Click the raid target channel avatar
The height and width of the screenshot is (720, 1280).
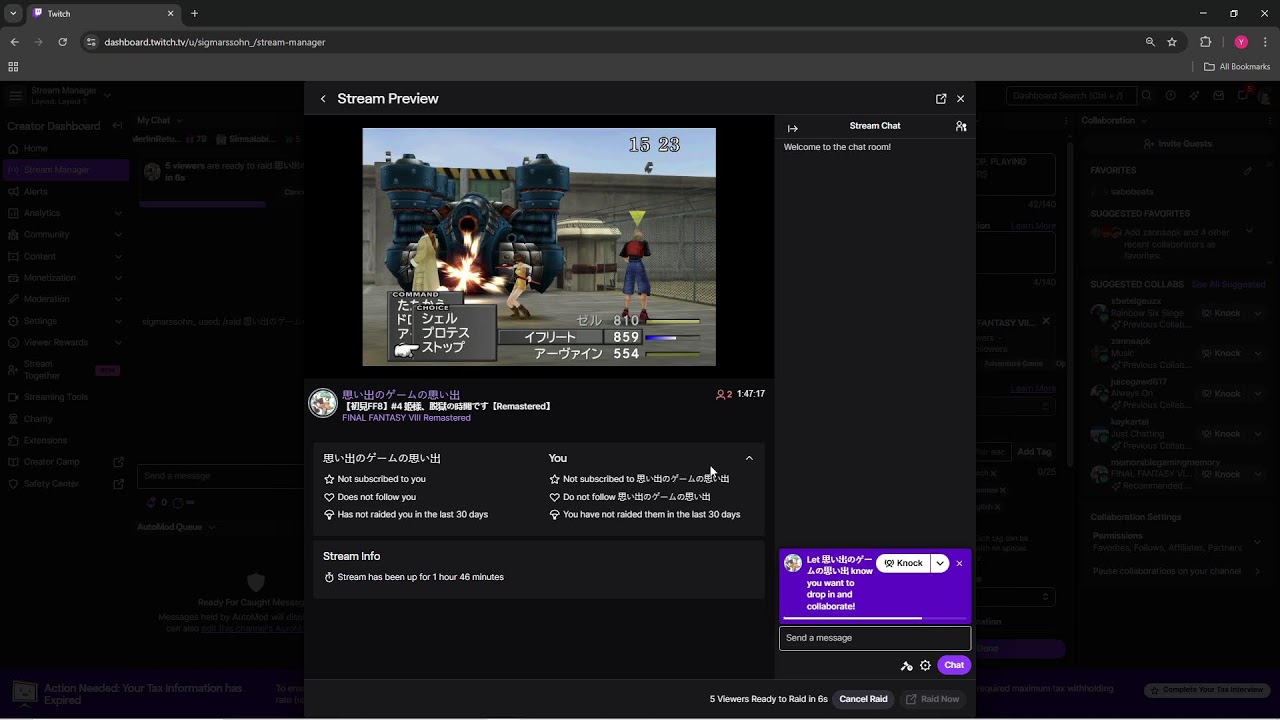(323, 403)
